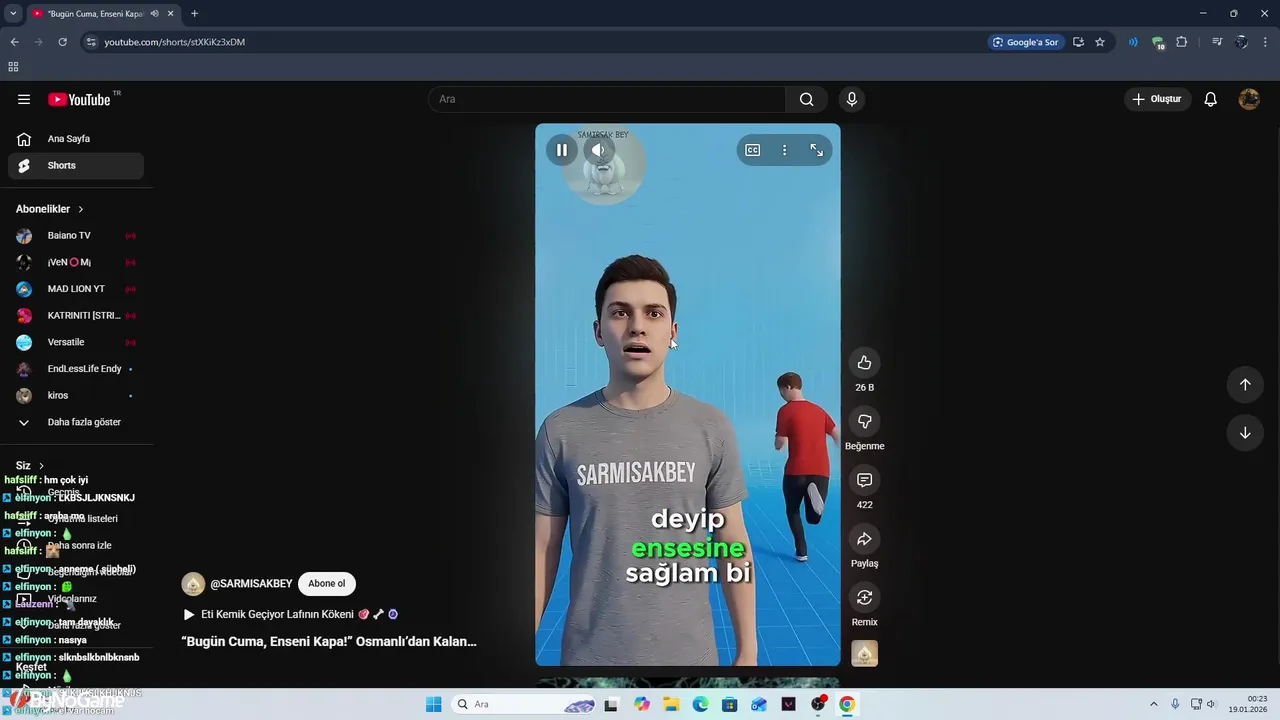Open a new browser tab
1280x720 pixels.
[194, 13]
